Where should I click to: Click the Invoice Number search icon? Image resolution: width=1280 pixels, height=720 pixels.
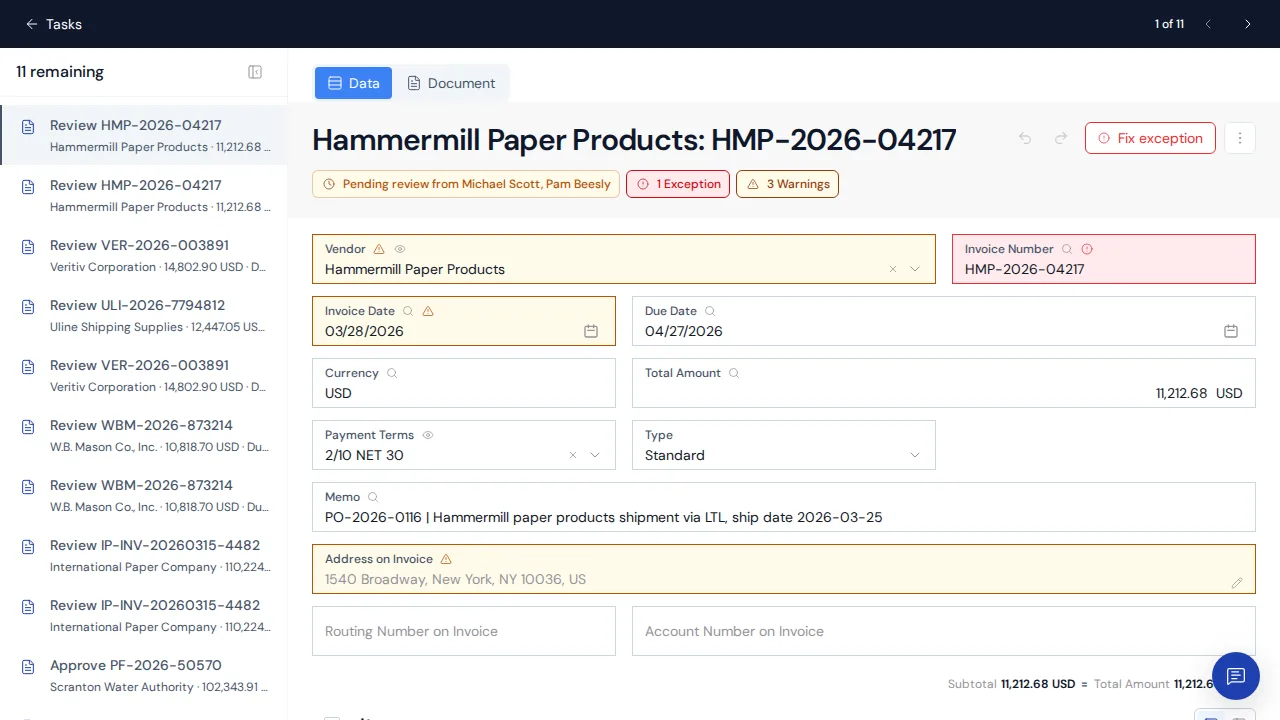pos(1067,249)
